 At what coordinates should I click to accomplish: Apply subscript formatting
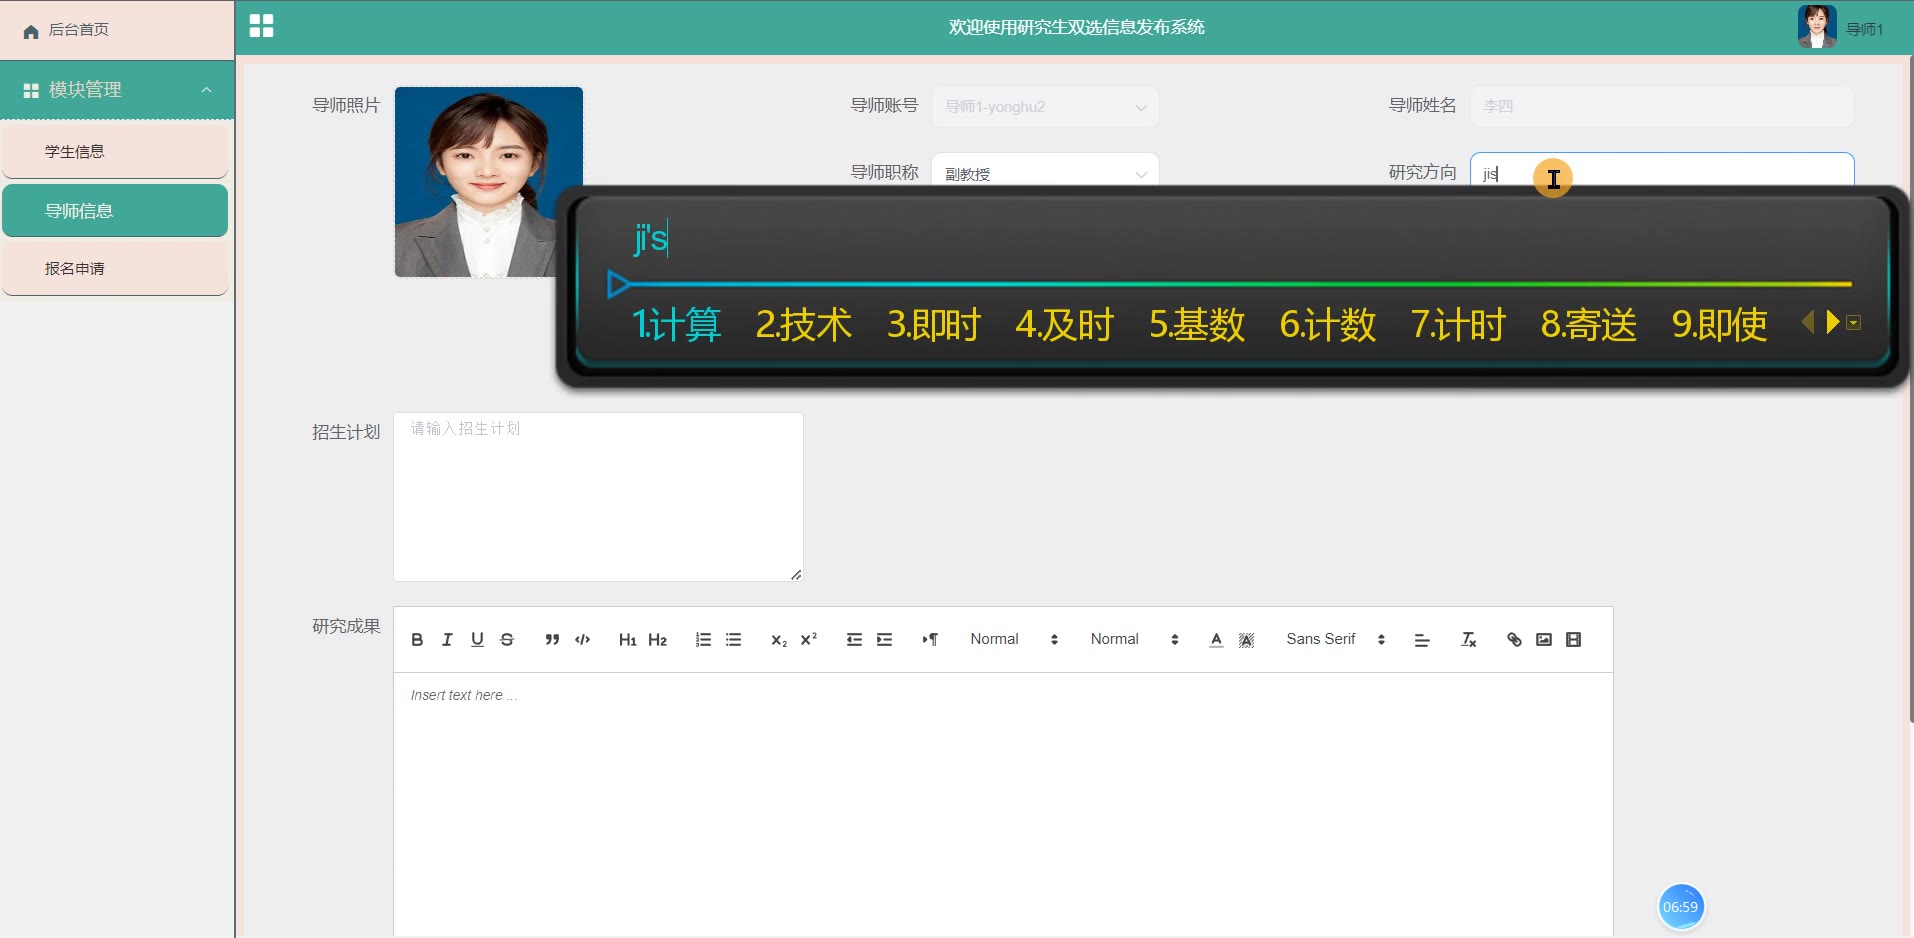tap(779, 640)
